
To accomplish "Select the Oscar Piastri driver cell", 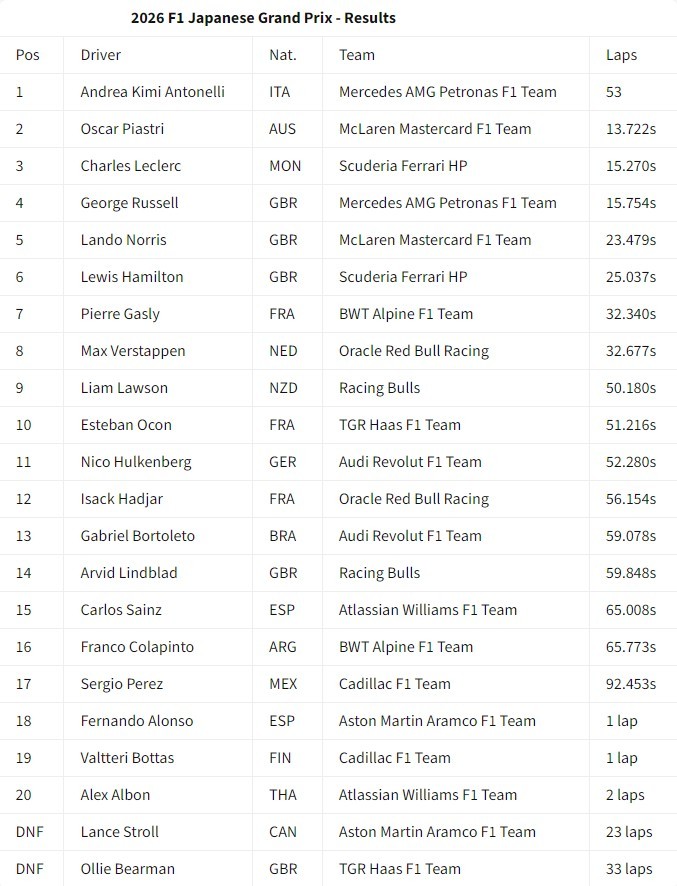I will (122, 129).
